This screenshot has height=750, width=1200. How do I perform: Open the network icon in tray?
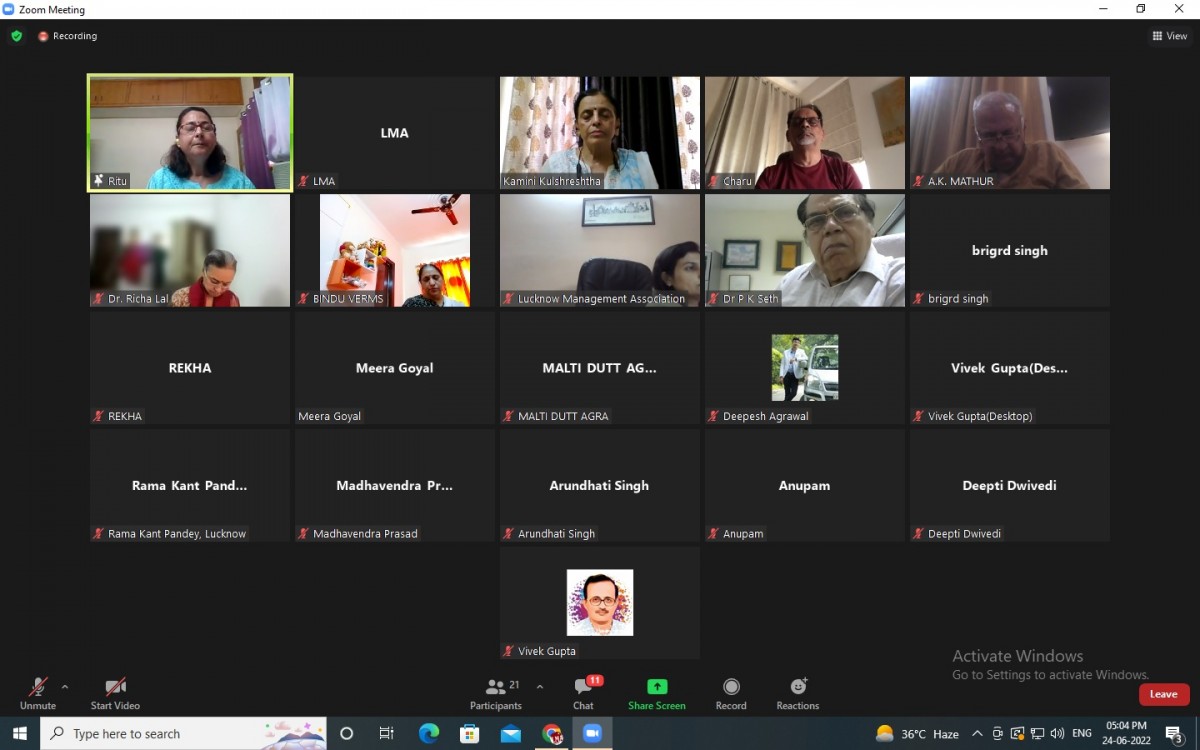coord(1038,733)
